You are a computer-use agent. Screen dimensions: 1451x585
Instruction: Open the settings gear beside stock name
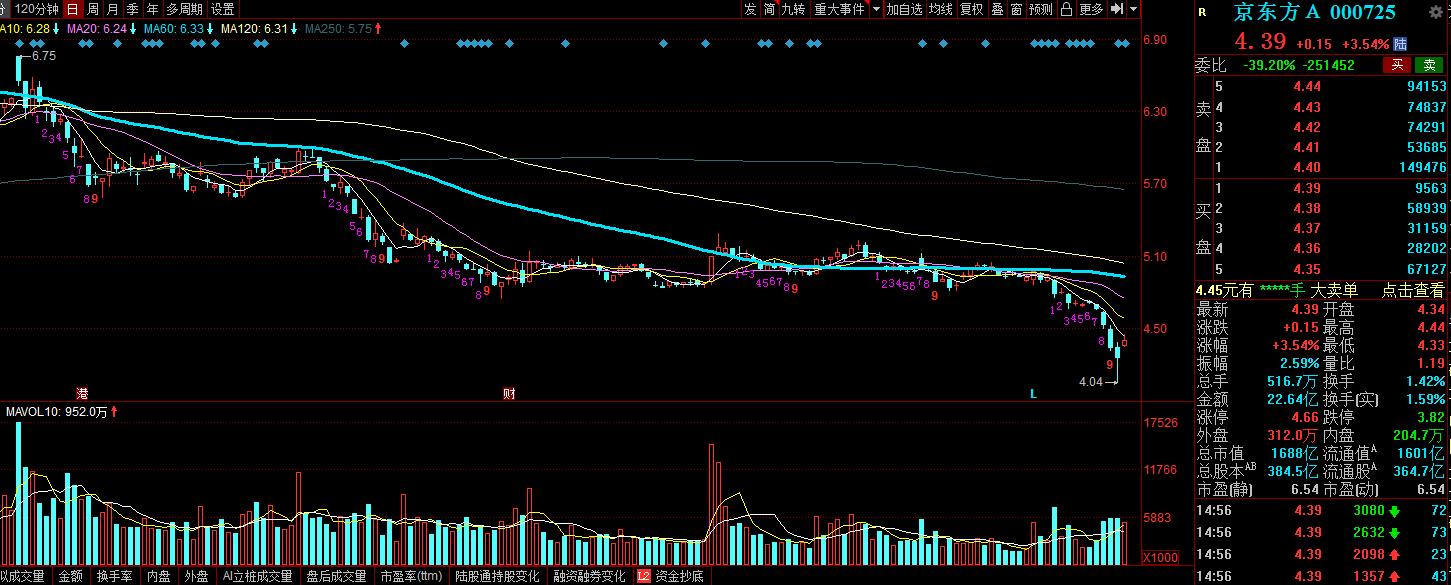coord(1437,12)
